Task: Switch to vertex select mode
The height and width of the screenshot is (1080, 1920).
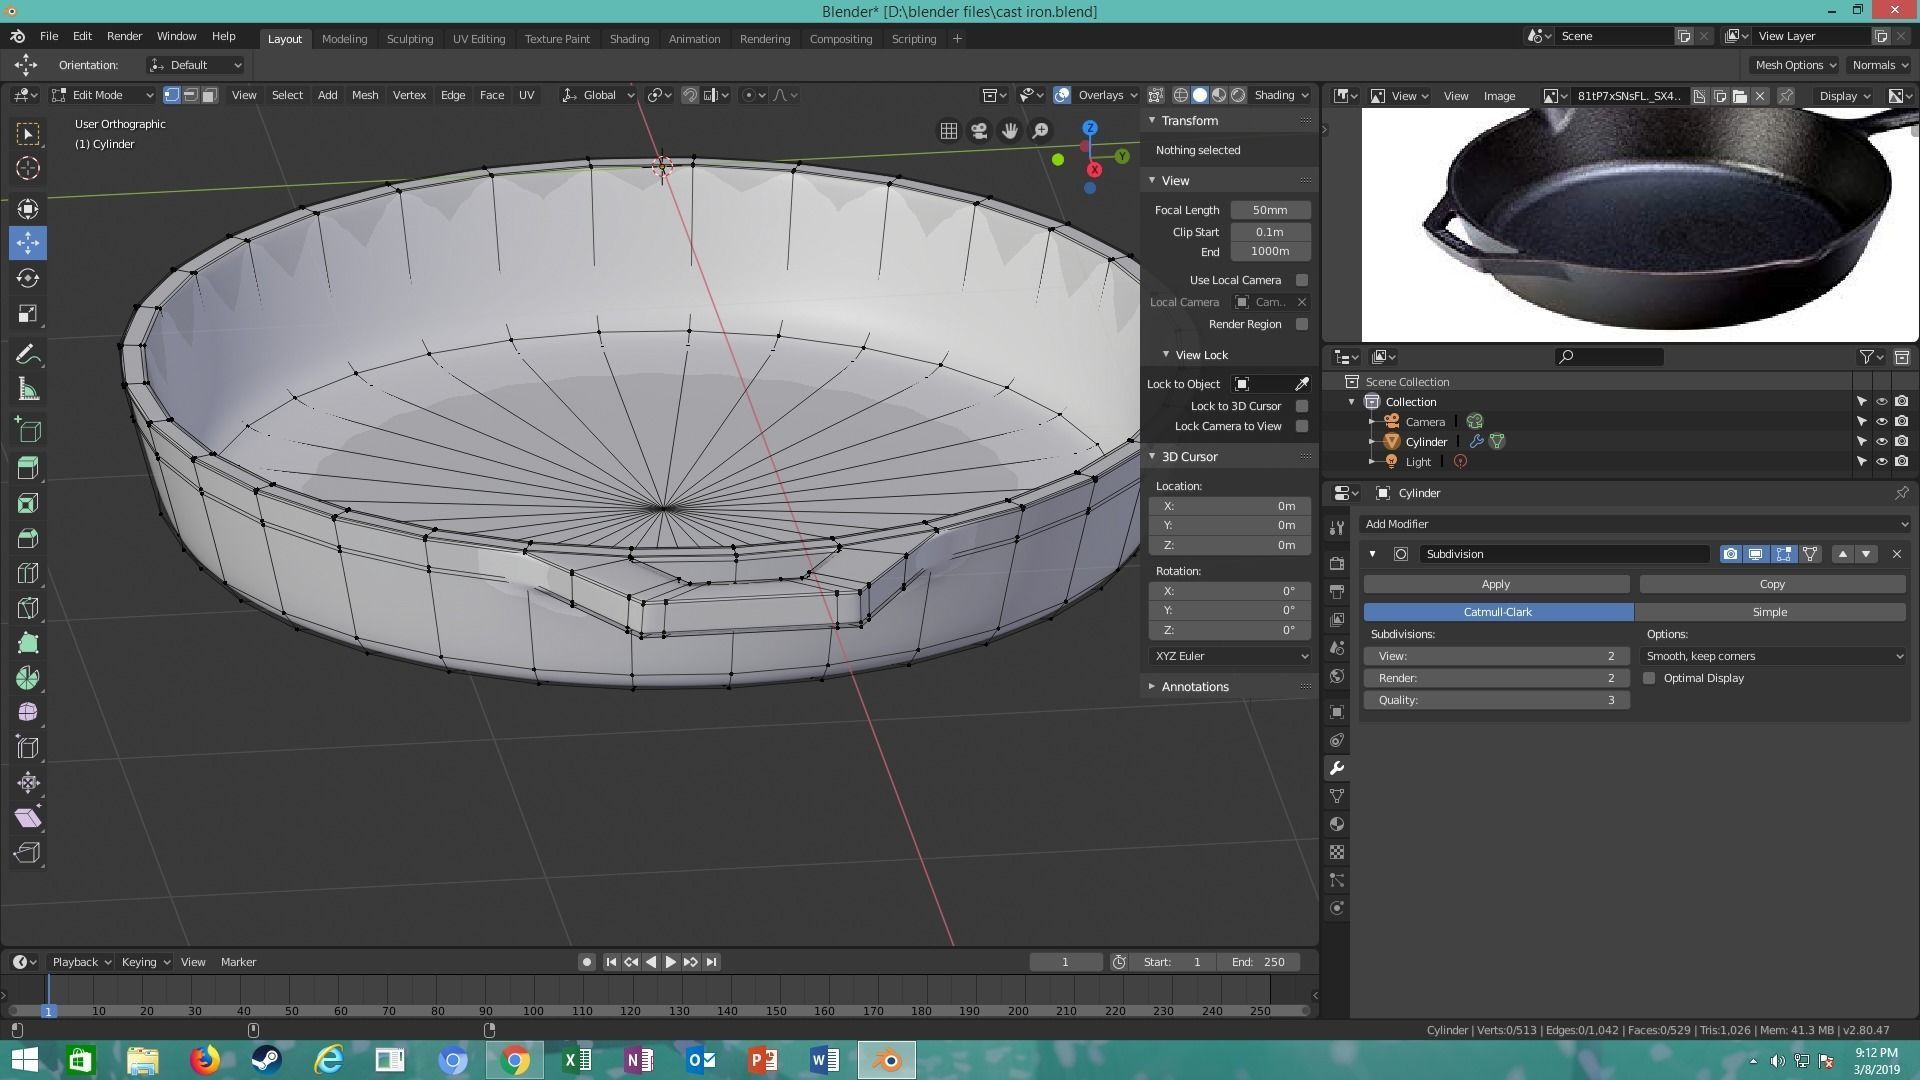Action: [171, 95]
